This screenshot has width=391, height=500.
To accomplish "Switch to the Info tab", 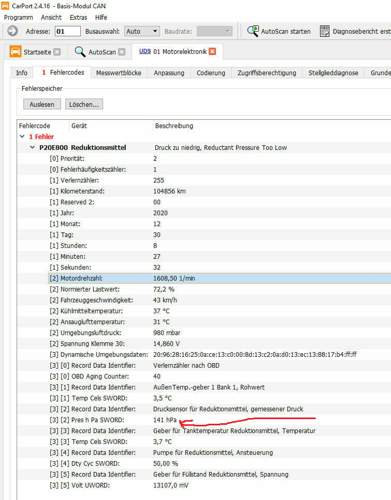I will 22,73.
